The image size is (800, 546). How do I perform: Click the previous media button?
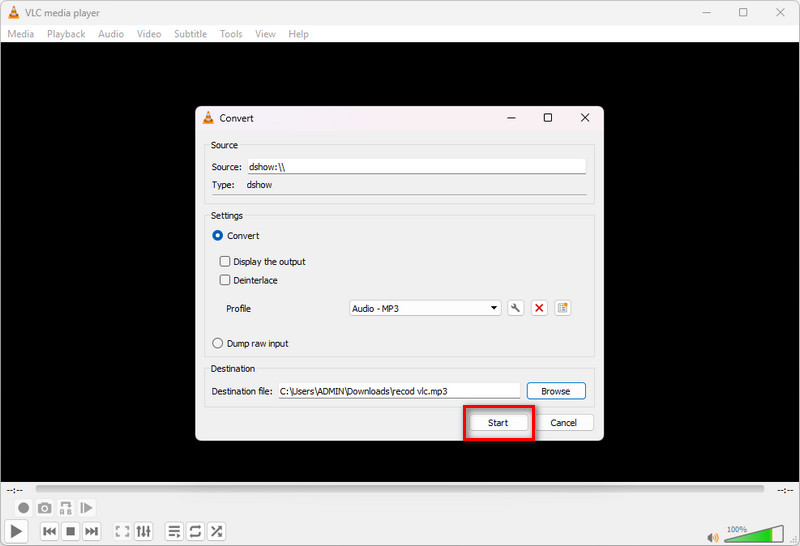tap(49, 531)
